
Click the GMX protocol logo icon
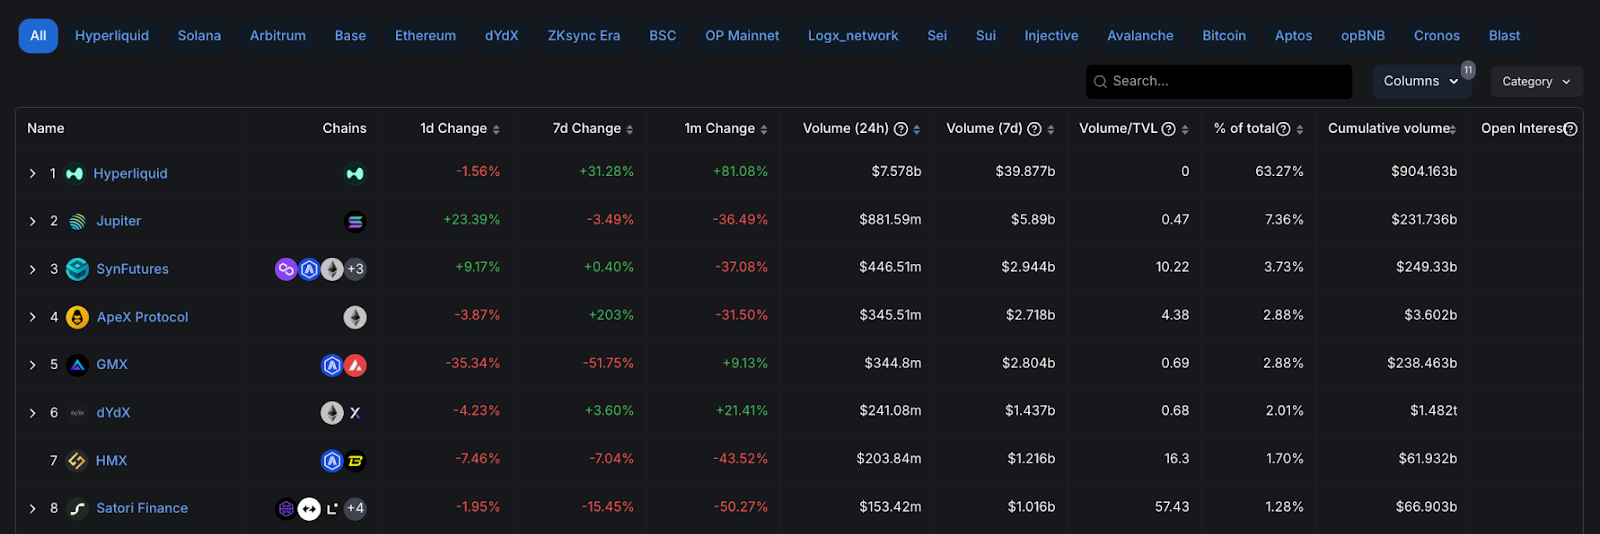click(77, 365)
